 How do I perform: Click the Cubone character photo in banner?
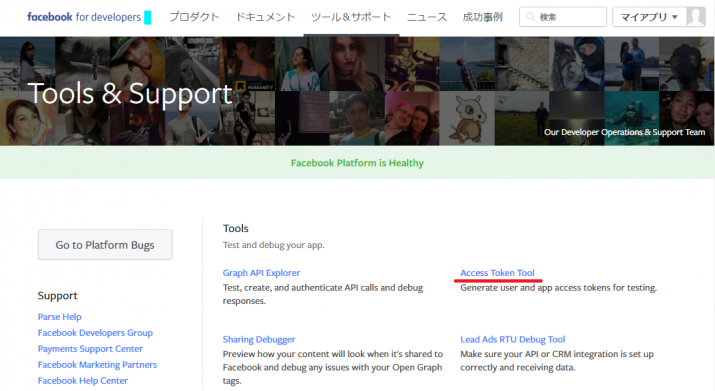[x=467, y=118]
